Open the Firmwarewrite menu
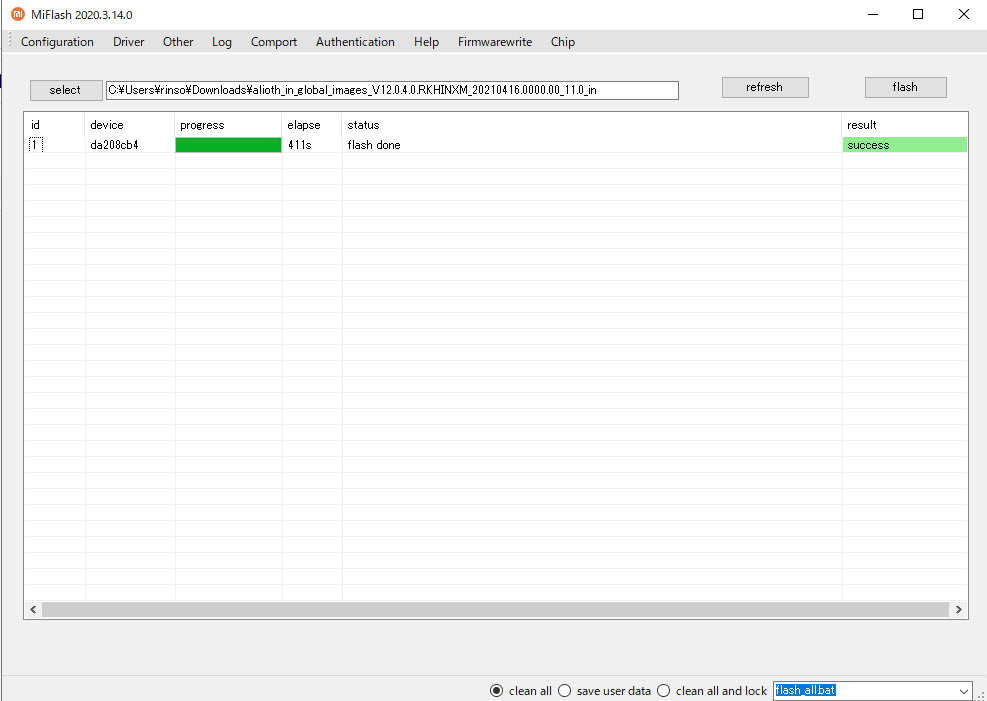 (495, 42)
